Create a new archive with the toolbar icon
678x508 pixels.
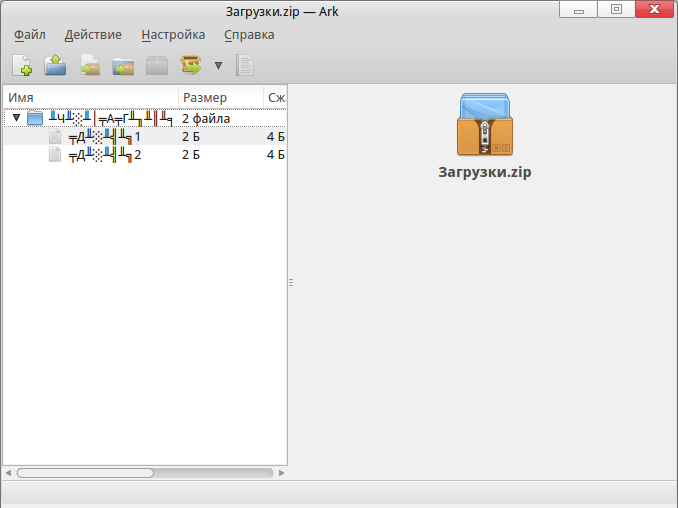click(22, 66)
